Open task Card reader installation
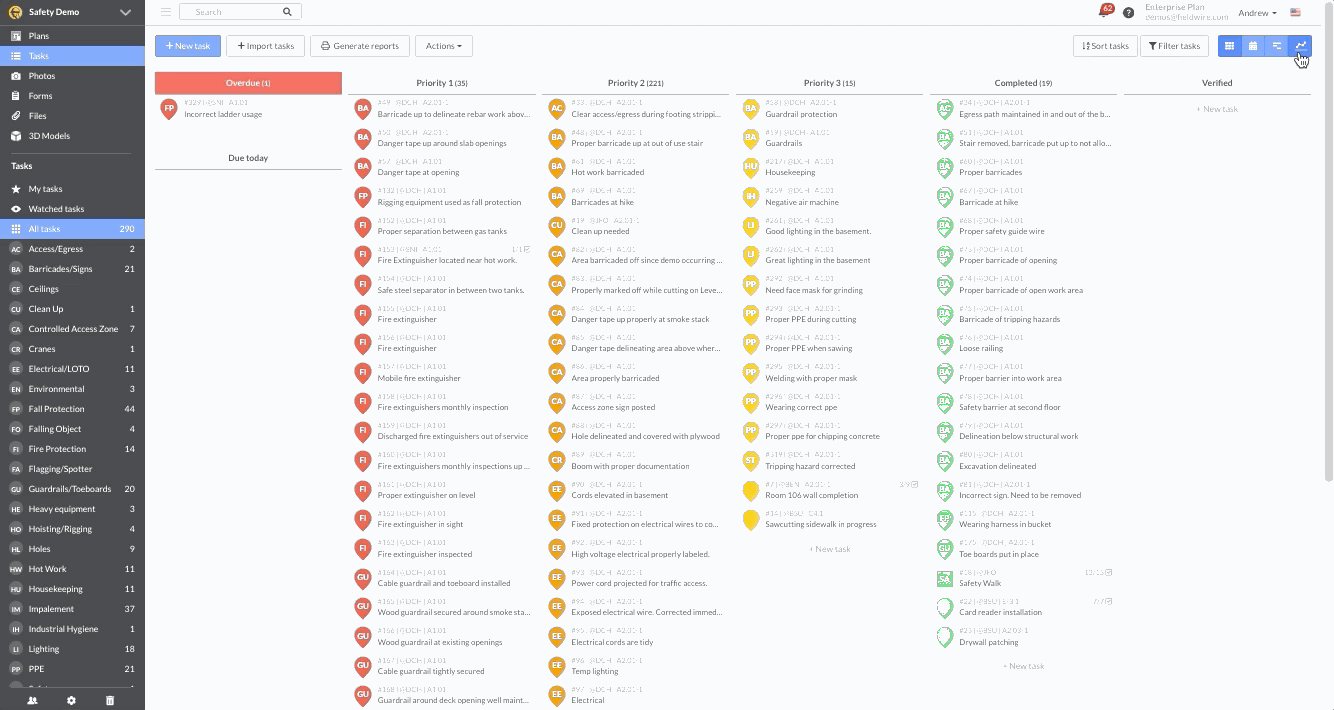The width and height of the screenshot is (1334, 710). pyautogui.click(x=1000, y=612)
